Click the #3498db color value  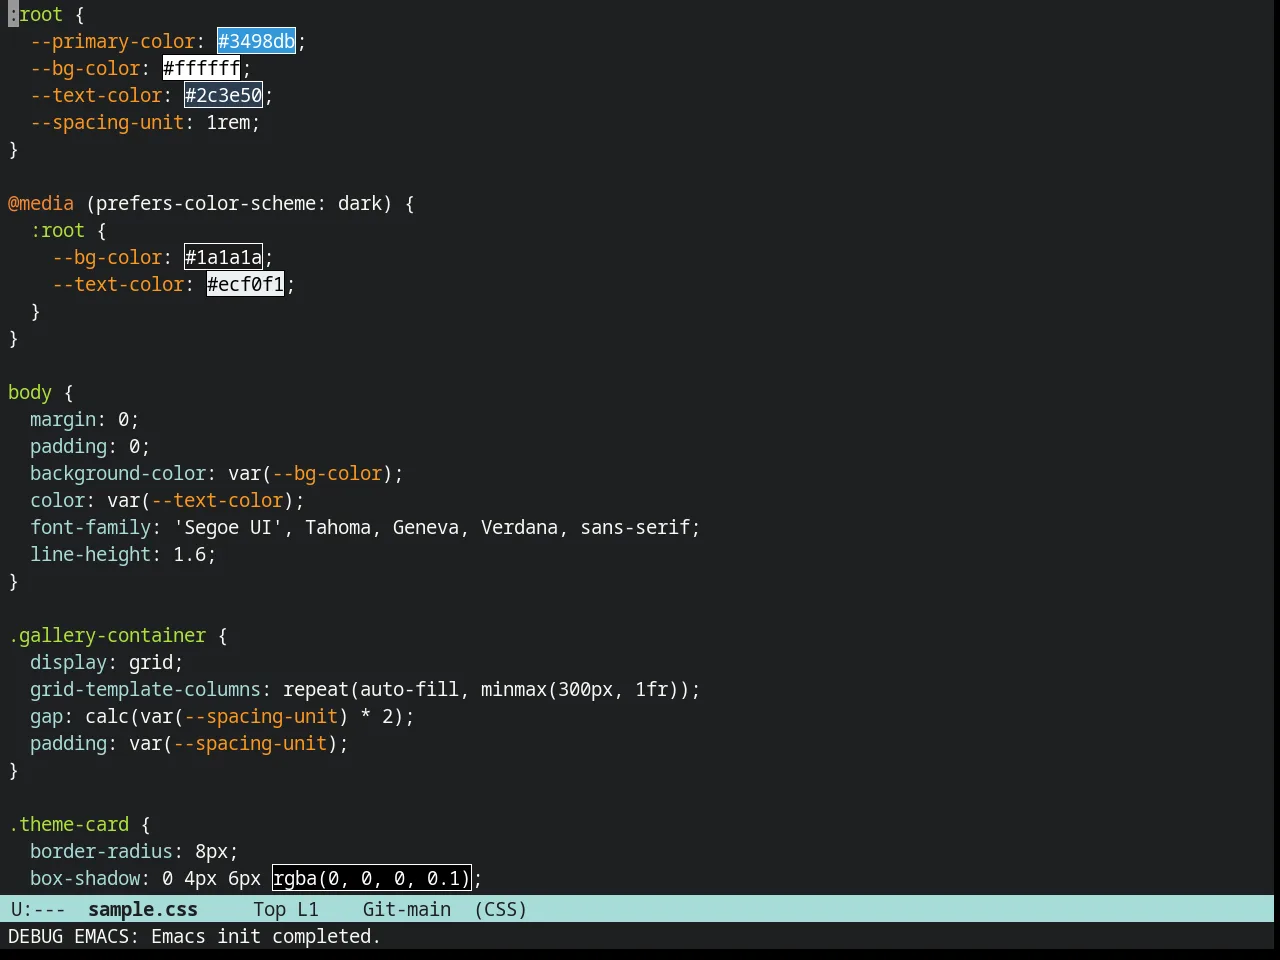pos(256,41)
